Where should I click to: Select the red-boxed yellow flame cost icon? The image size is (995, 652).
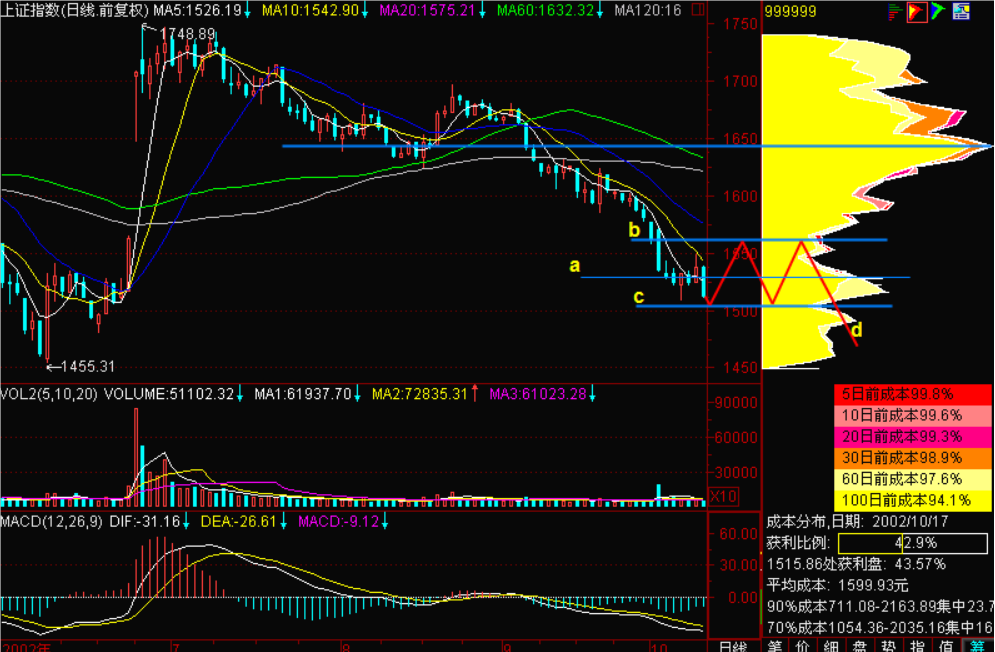(915, 12)
